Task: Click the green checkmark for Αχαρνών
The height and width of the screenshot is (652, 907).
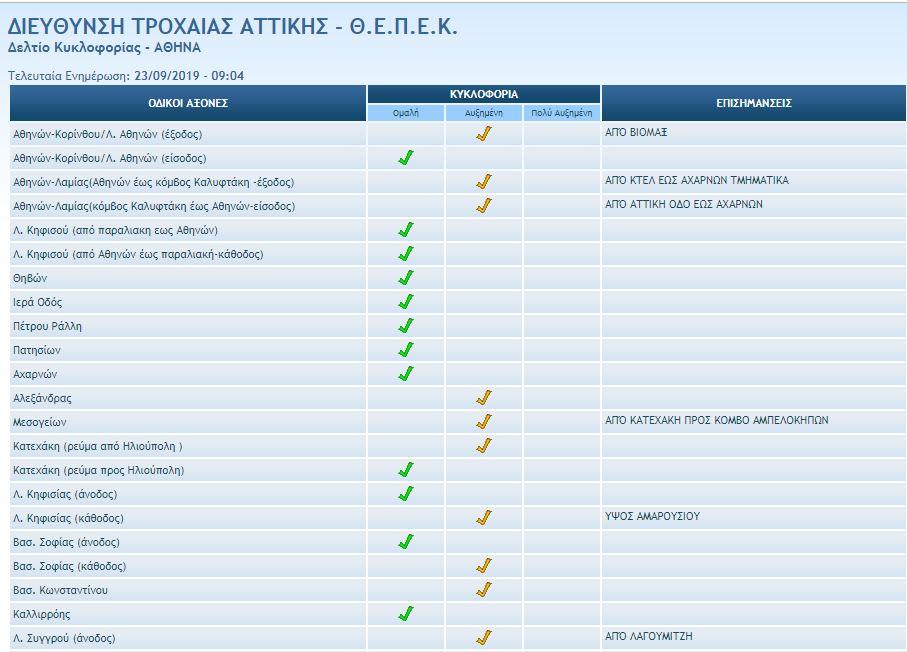Action: coord(405,373)
